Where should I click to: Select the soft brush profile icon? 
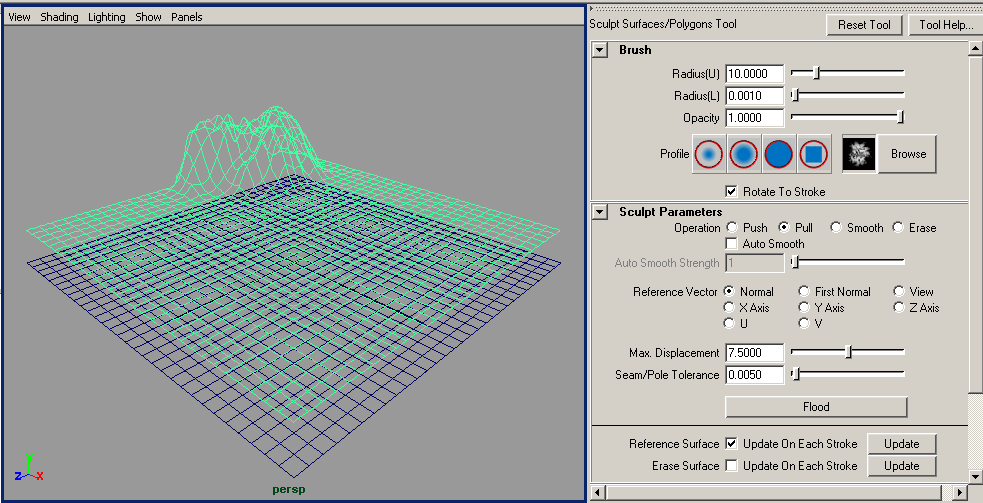(743, 154)
